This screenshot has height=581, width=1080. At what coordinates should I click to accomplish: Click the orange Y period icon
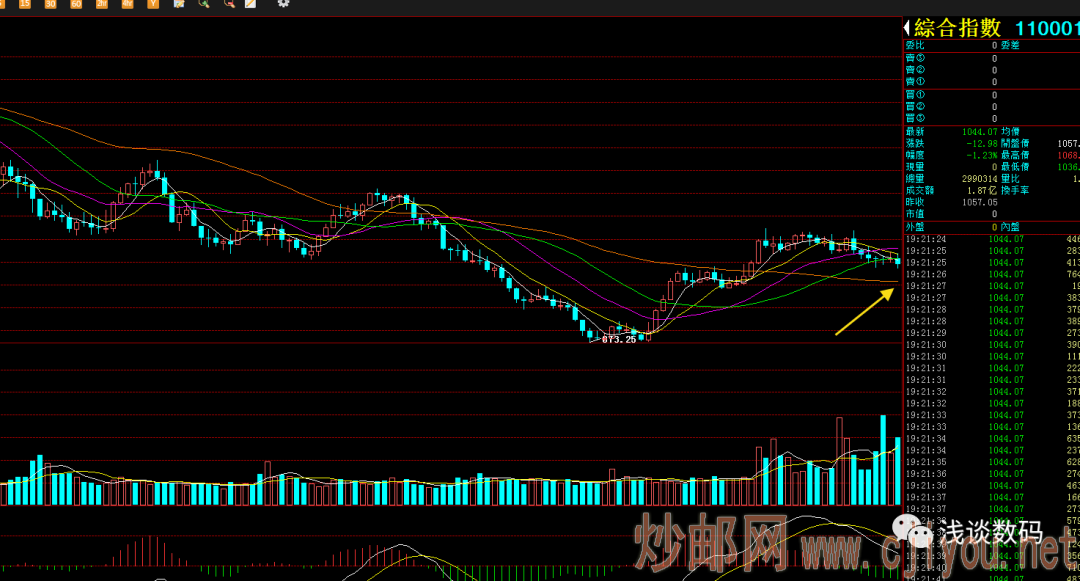point(152,4)
